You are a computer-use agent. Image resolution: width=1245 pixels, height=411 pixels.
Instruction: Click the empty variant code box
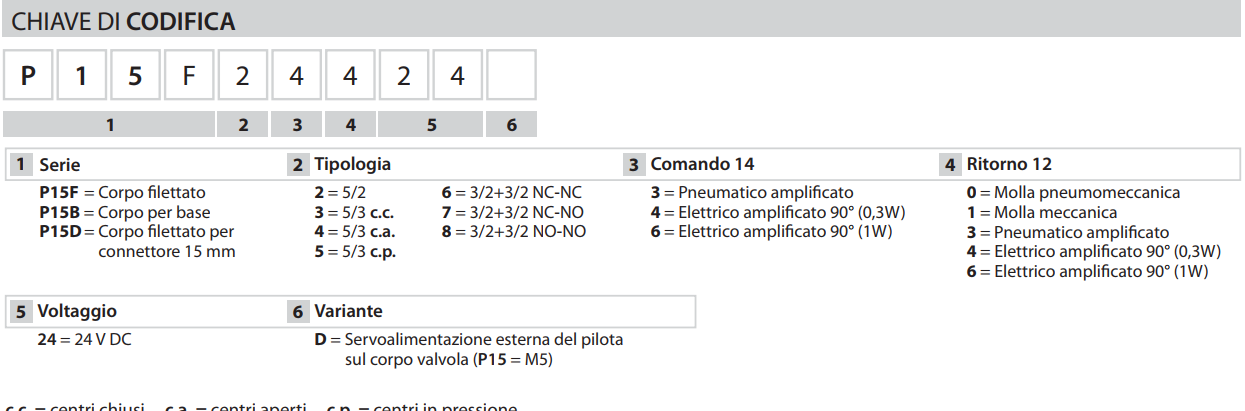(511, 75)
